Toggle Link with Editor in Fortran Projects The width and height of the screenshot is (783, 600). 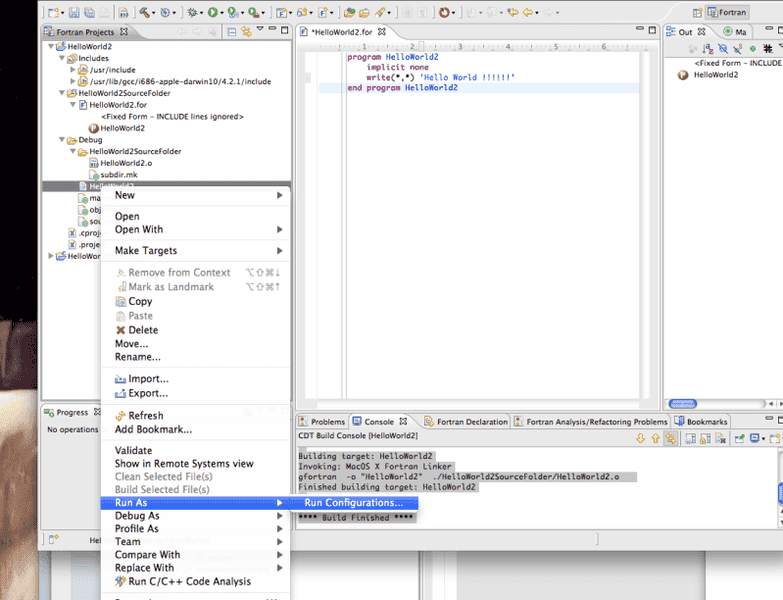point(245,33)
